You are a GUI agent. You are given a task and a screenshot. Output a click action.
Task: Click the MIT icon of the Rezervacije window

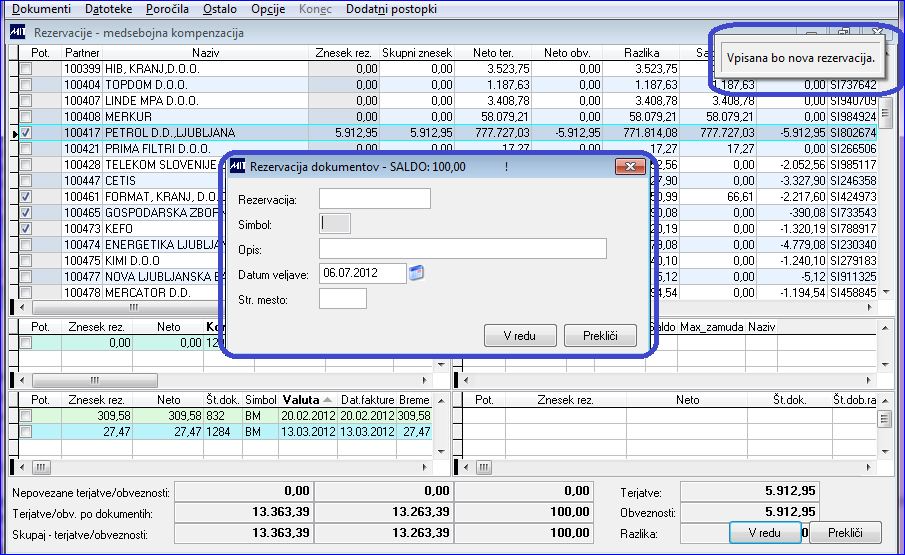[17, 32]
